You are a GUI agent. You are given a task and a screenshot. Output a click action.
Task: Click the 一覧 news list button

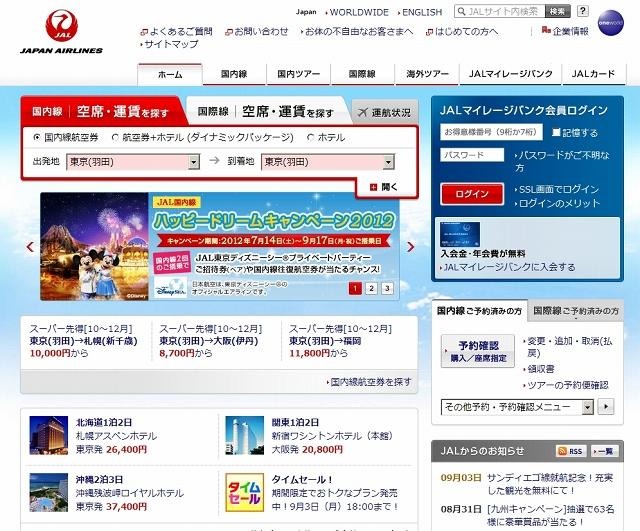pos(604,451)
